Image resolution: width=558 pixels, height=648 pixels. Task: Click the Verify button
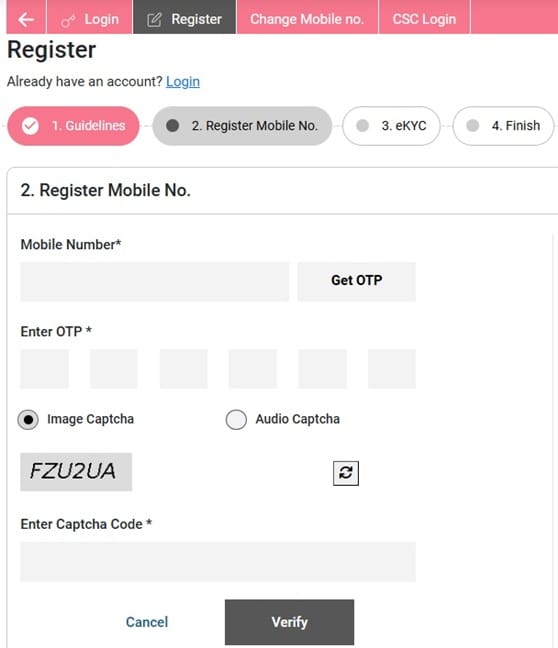[x=289, y=622]
